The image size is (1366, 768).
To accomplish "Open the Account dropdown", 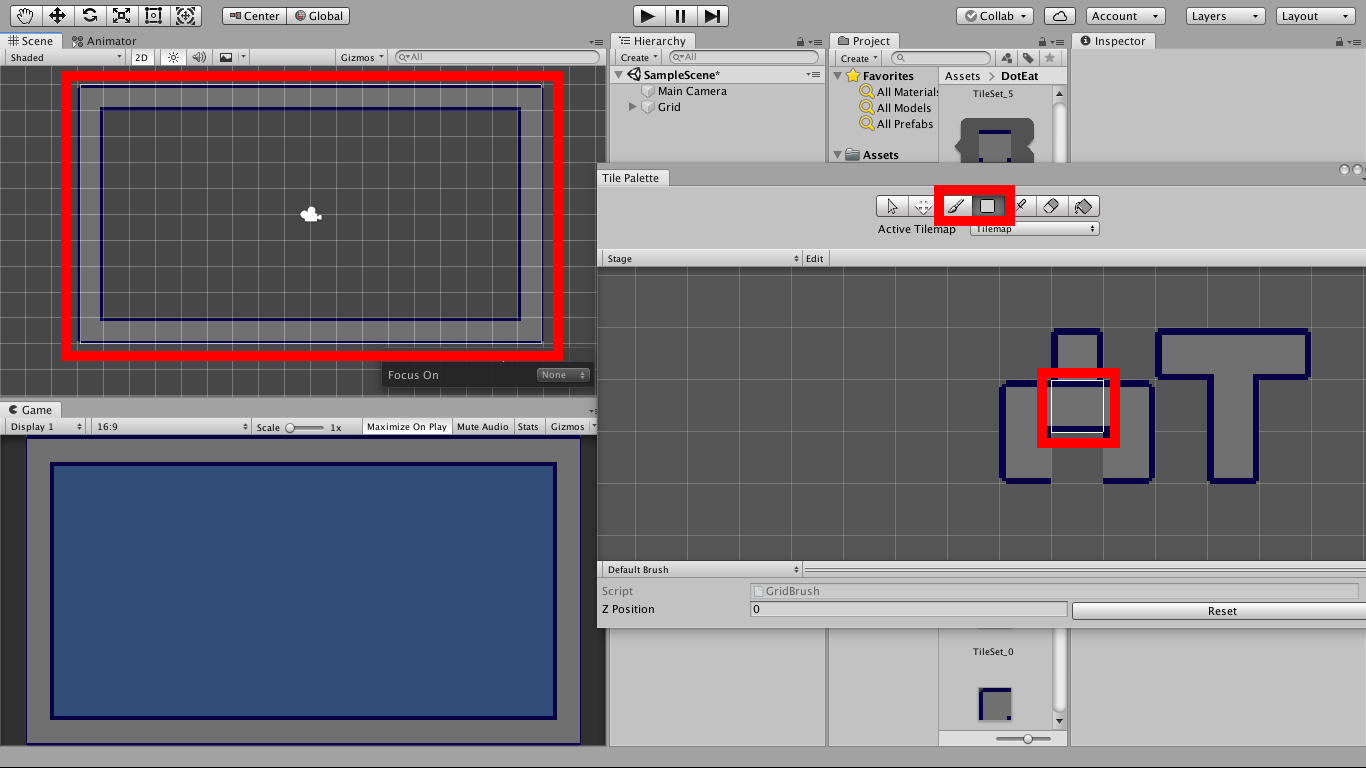I will [1124, 16].
